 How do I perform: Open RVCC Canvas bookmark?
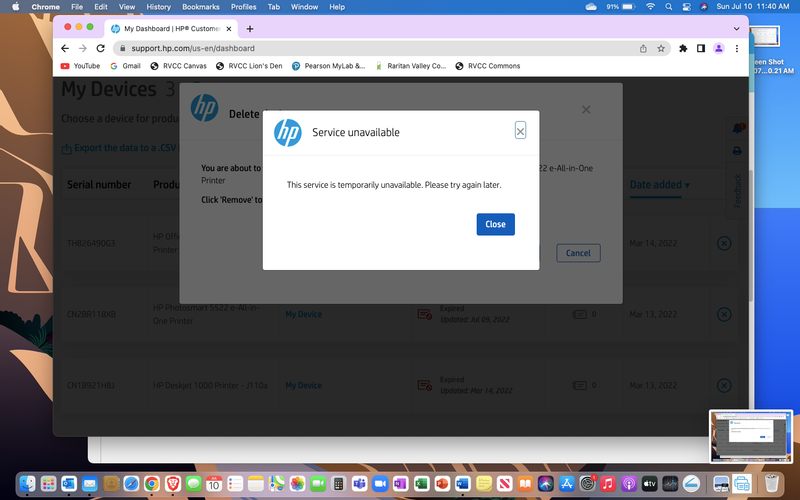tap(179, 66)
